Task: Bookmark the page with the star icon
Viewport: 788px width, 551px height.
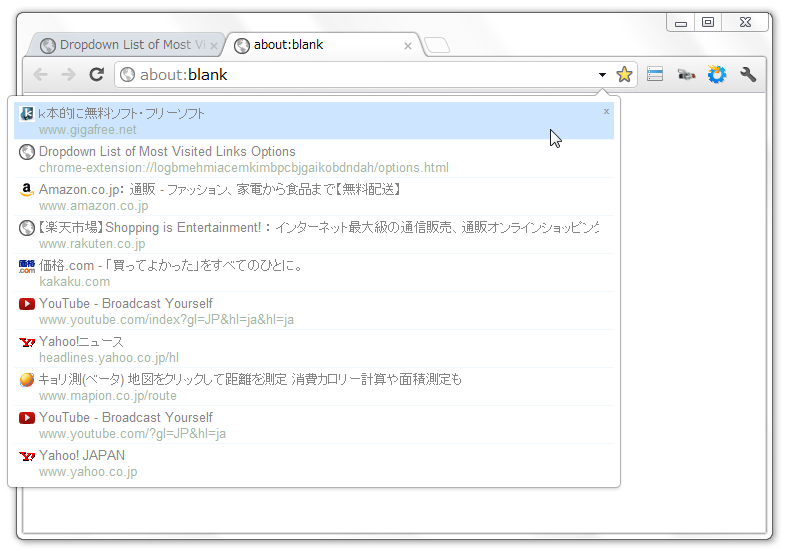Action: (x=624, y=74)
